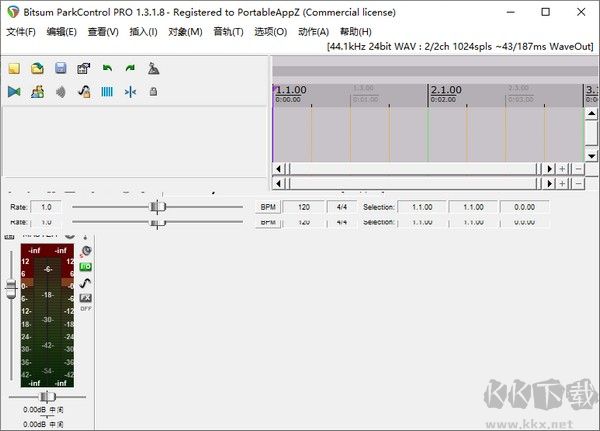Click the New Project toolbar icon
This screenshot has height=431, width=600.
(14, 68)
